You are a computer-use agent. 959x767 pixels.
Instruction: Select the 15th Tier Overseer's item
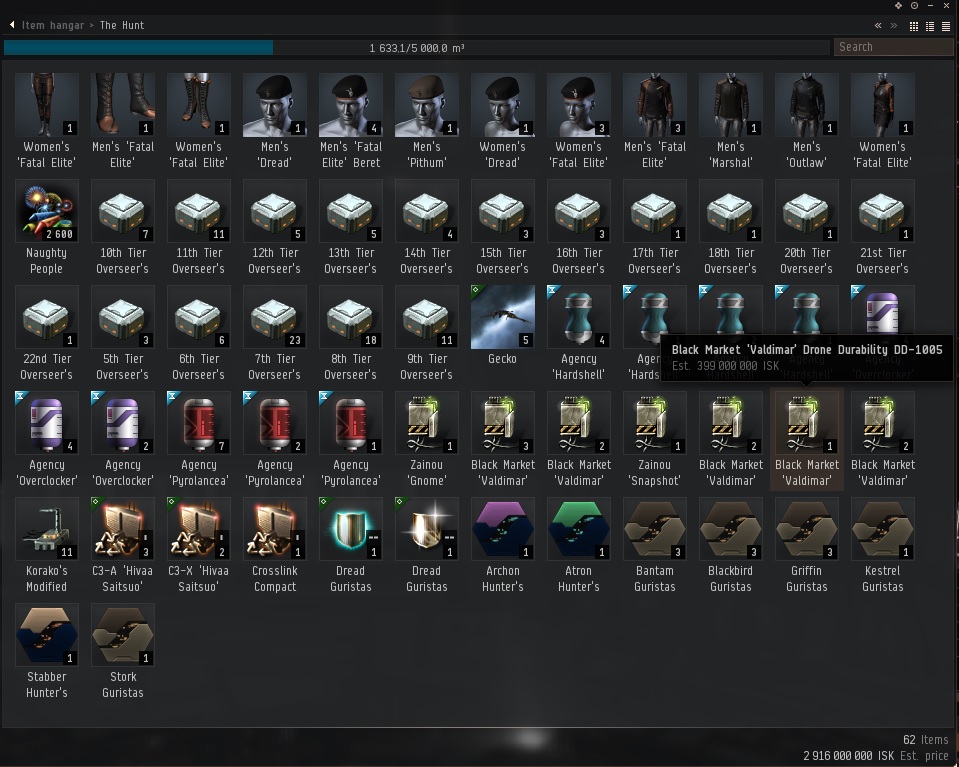pos(502,228)
